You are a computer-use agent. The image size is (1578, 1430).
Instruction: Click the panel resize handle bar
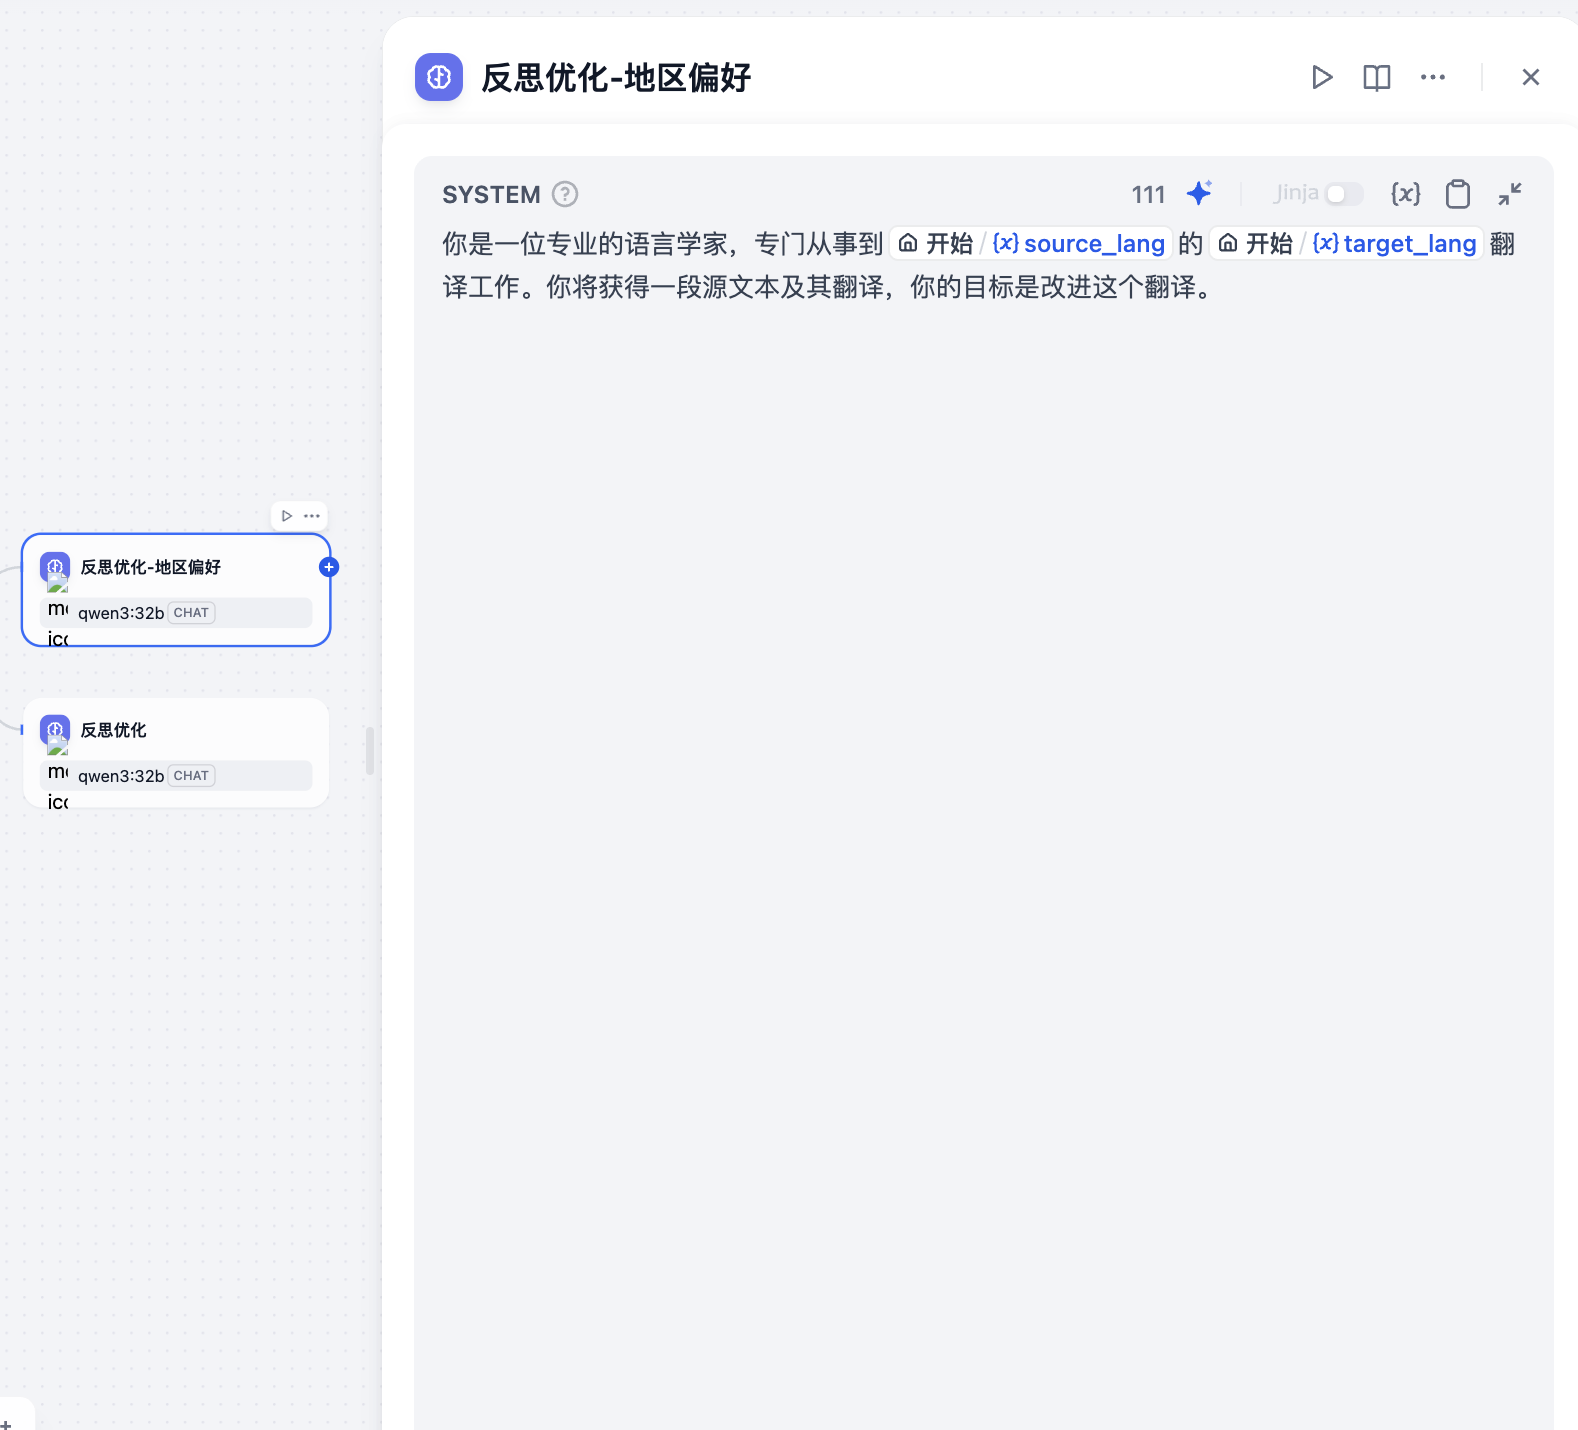click(370, 751)
